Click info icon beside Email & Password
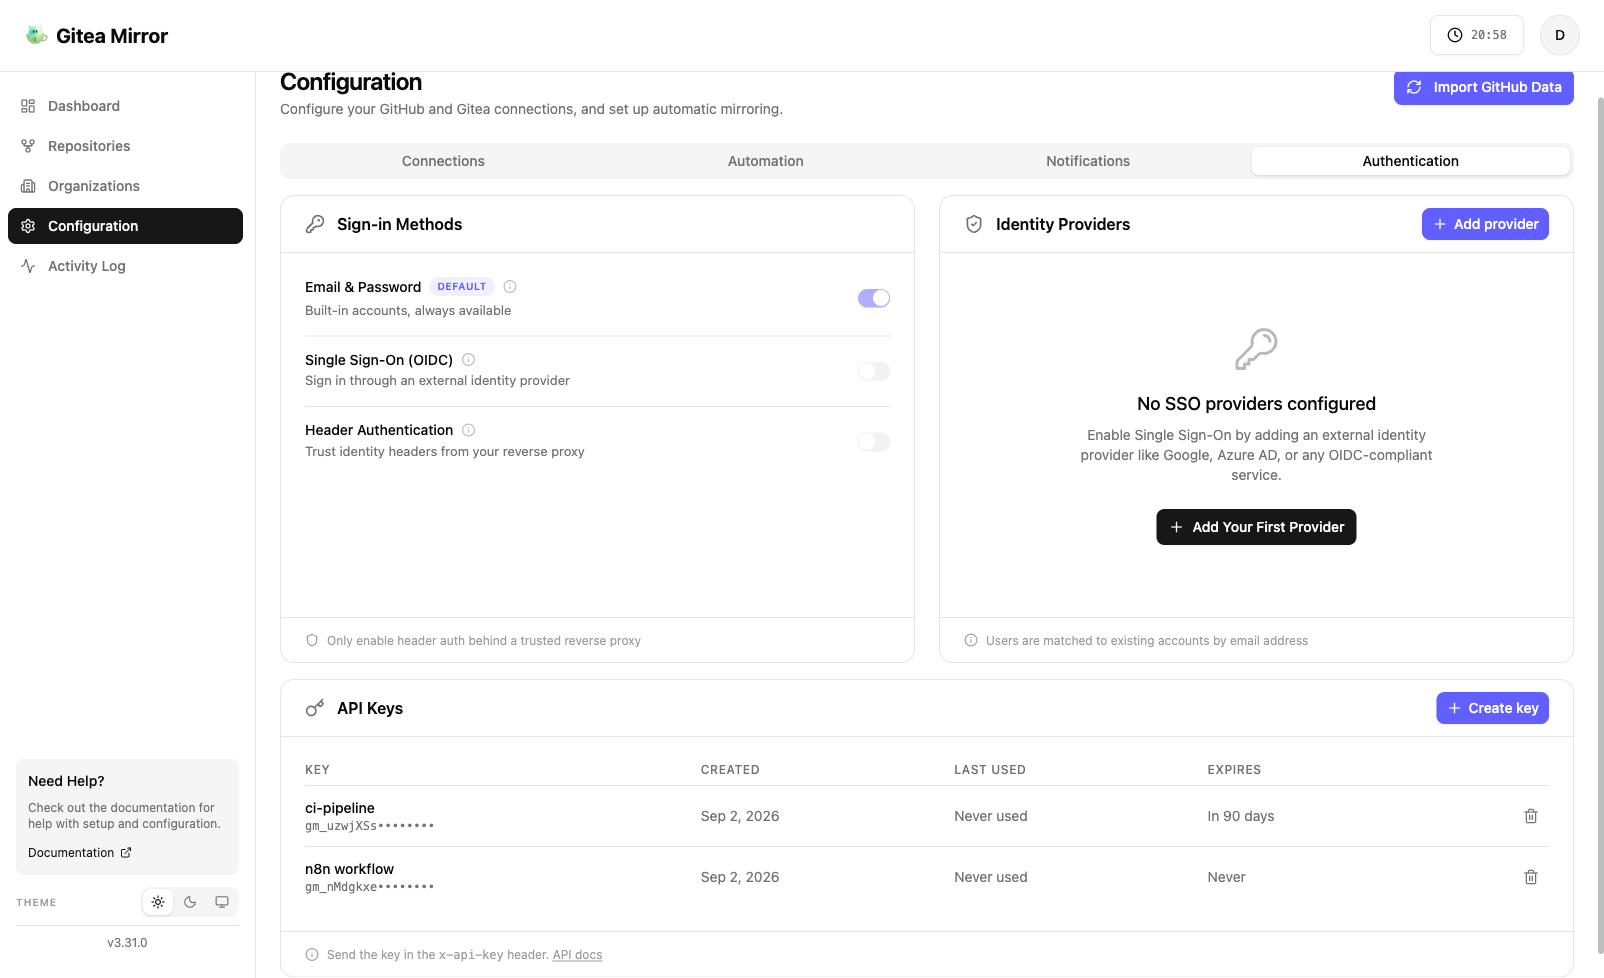 click(x=510, y=287)
